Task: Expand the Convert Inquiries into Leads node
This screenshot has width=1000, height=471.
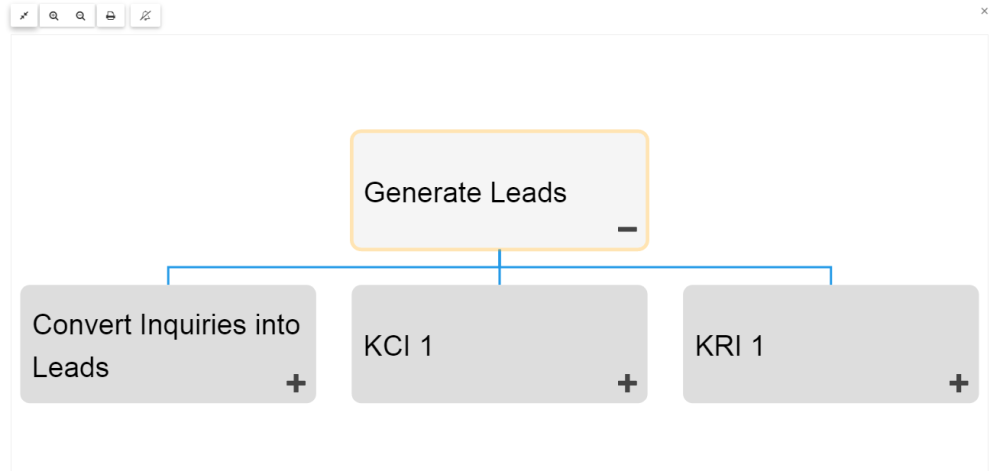Action: point(296,383)
